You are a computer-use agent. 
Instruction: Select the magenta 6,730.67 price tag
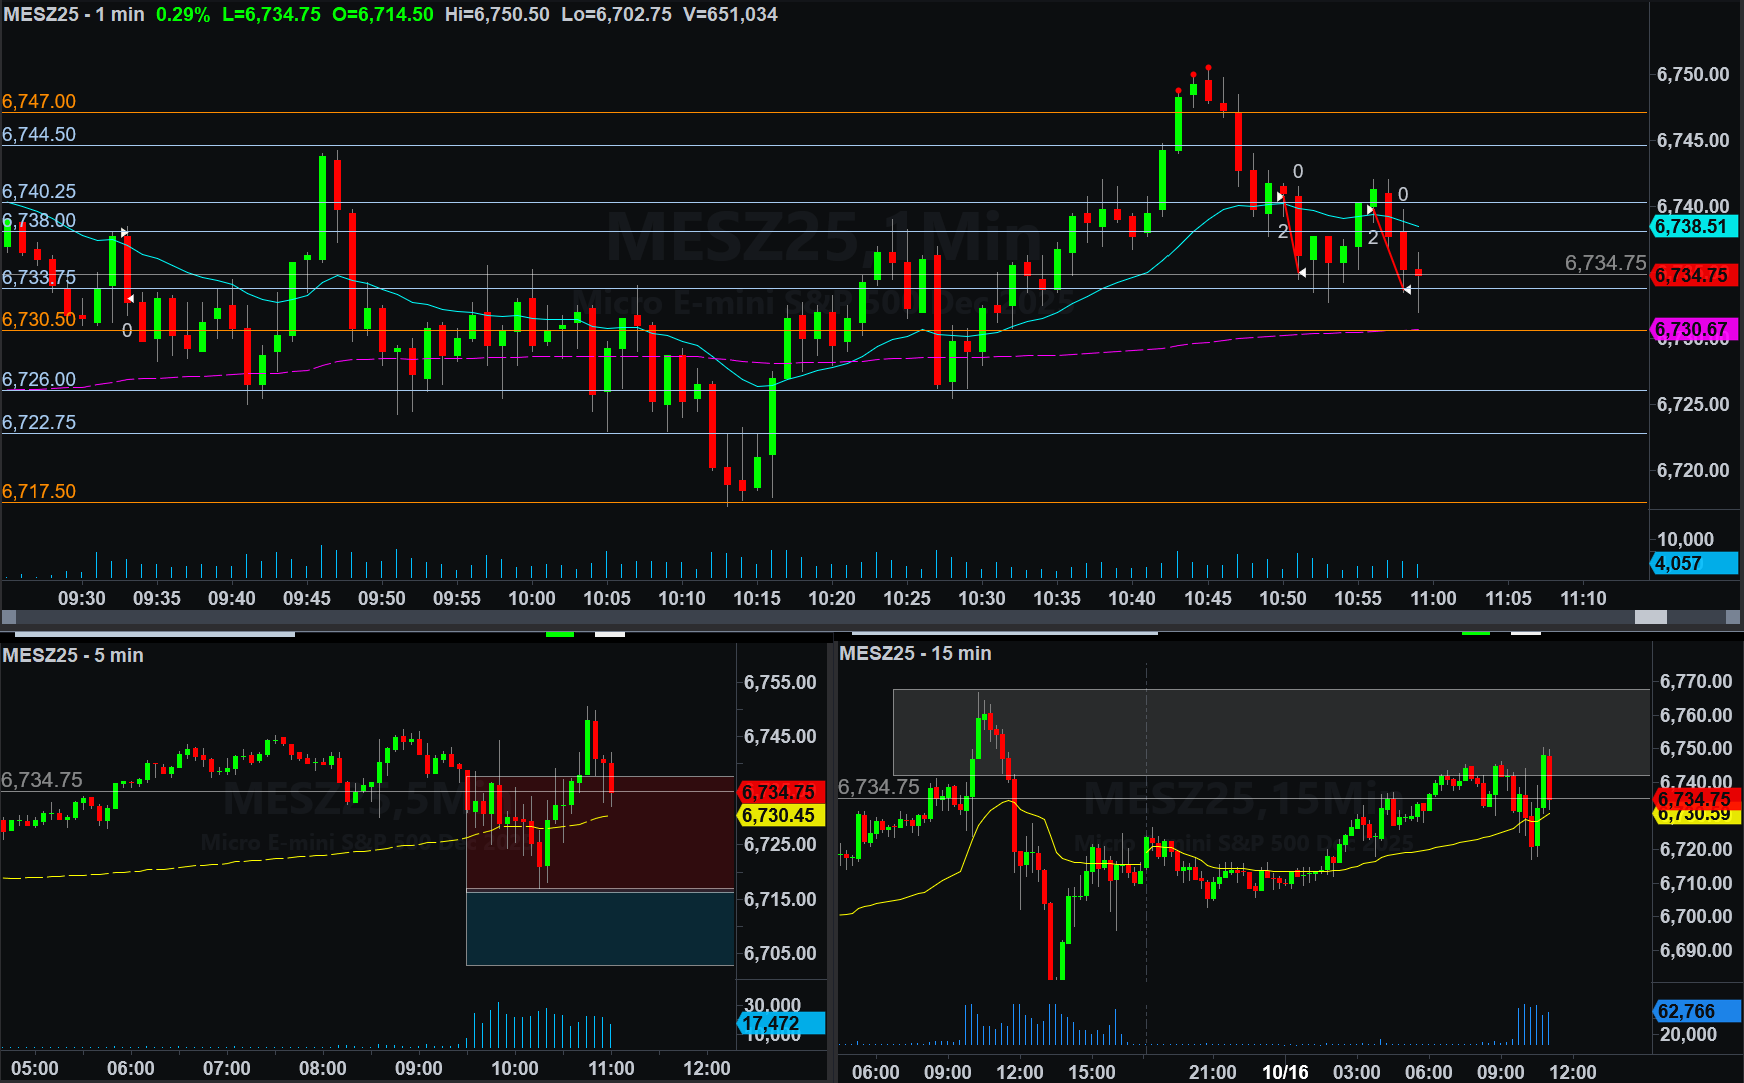pyautogui.click(x=1695, y=329)
